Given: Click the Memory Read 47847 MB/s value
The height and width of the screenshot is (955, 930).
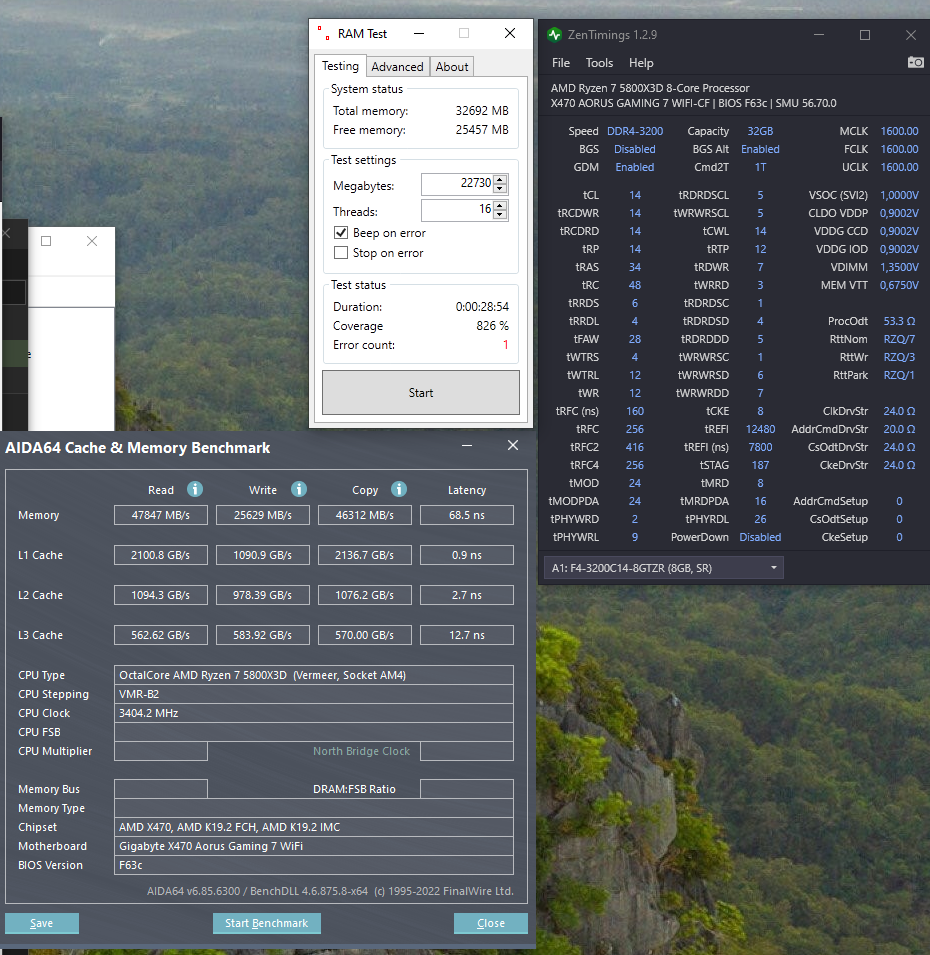Looking at the screenshot, I should click(x=161, y=515).
